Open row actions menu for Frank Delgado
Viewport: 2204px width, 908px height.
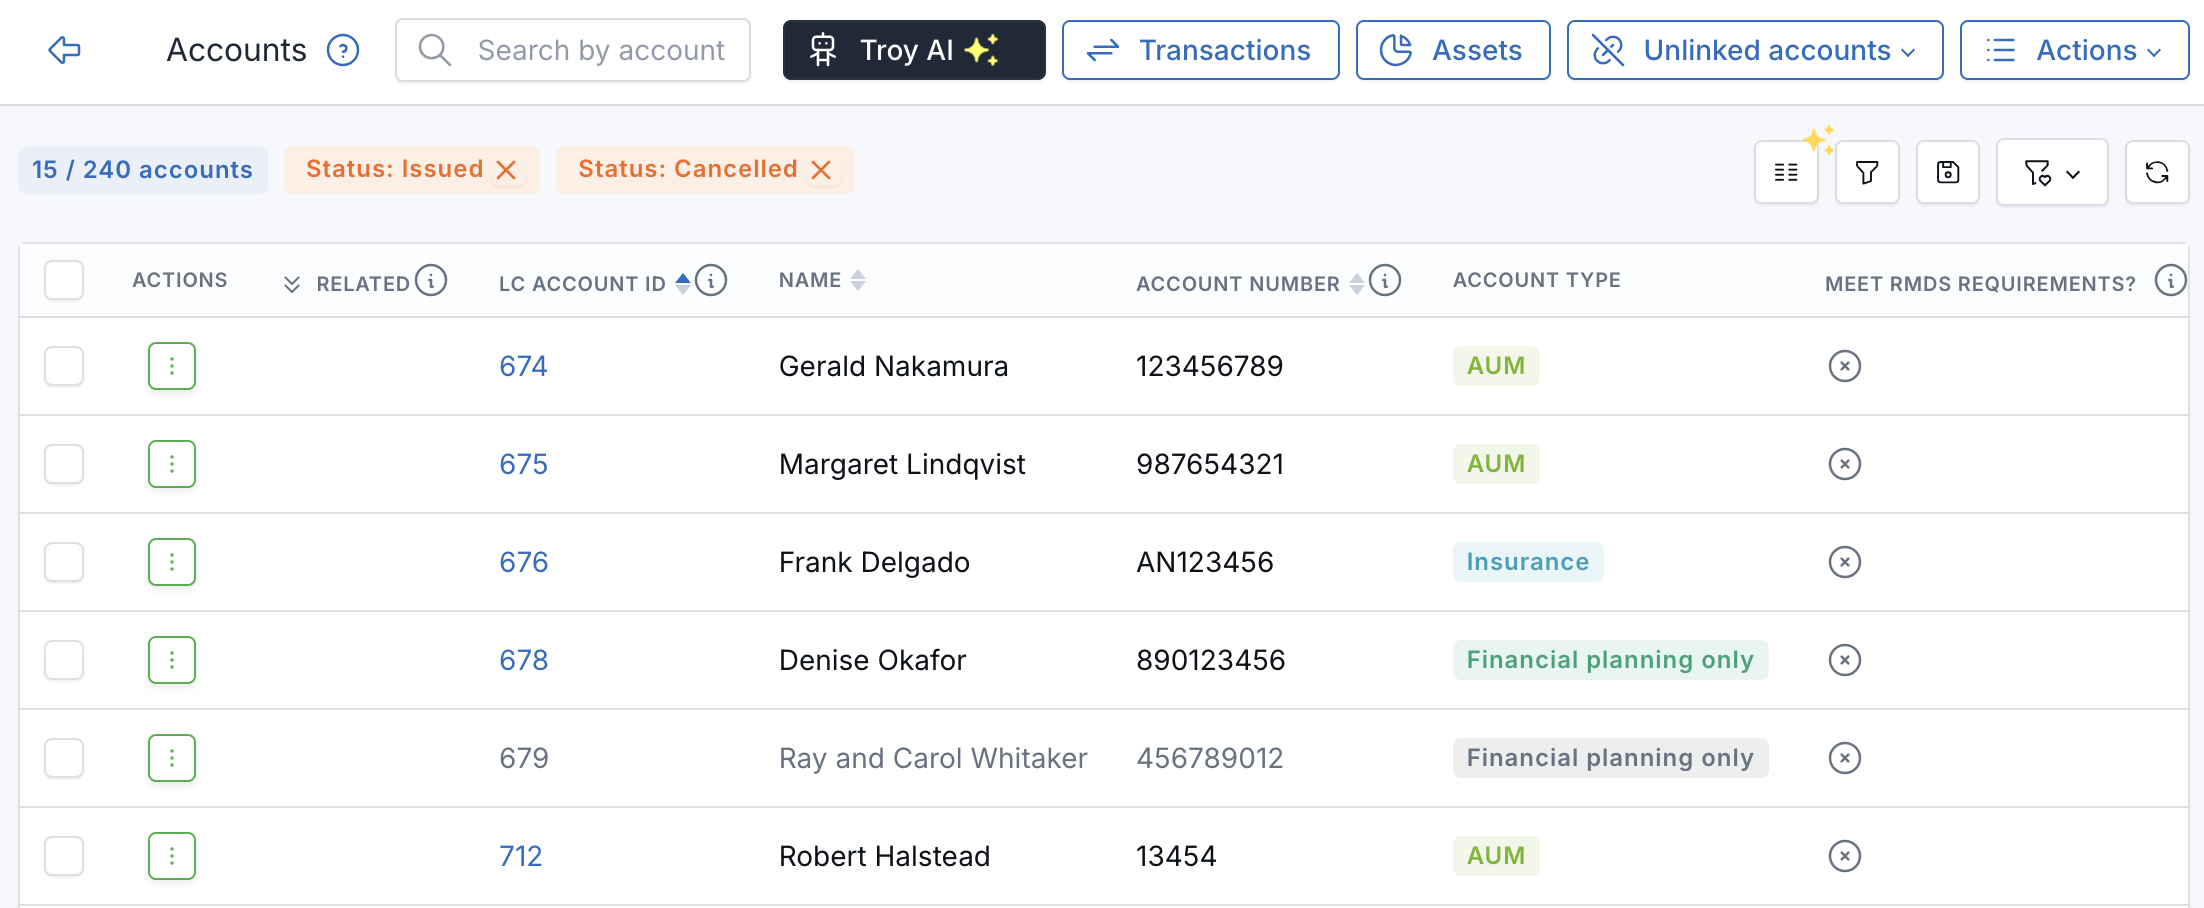(172, 562)
